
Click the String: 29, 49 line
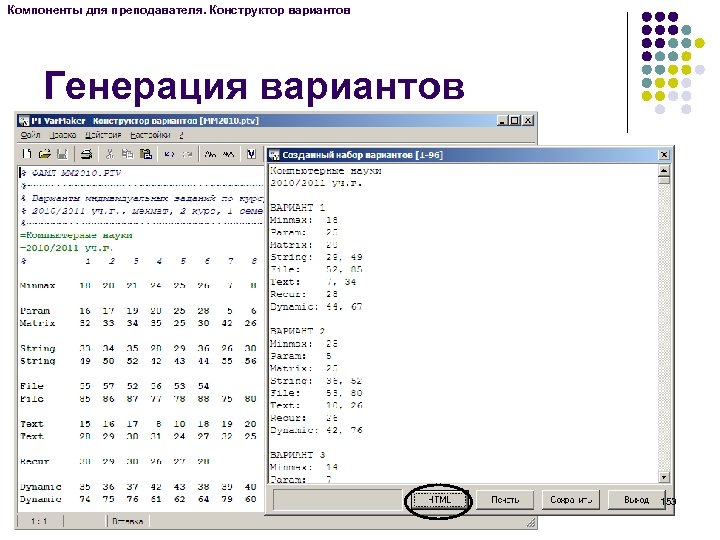coord(316,257)
